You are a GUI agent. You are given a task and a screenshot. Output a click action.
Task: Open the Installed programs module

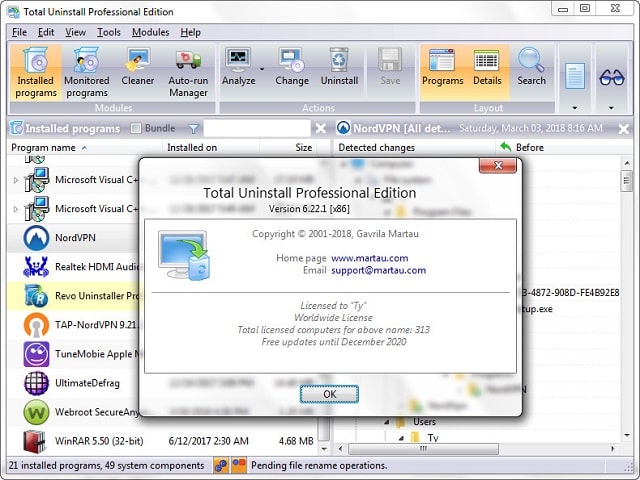click(x=36, y=73)
